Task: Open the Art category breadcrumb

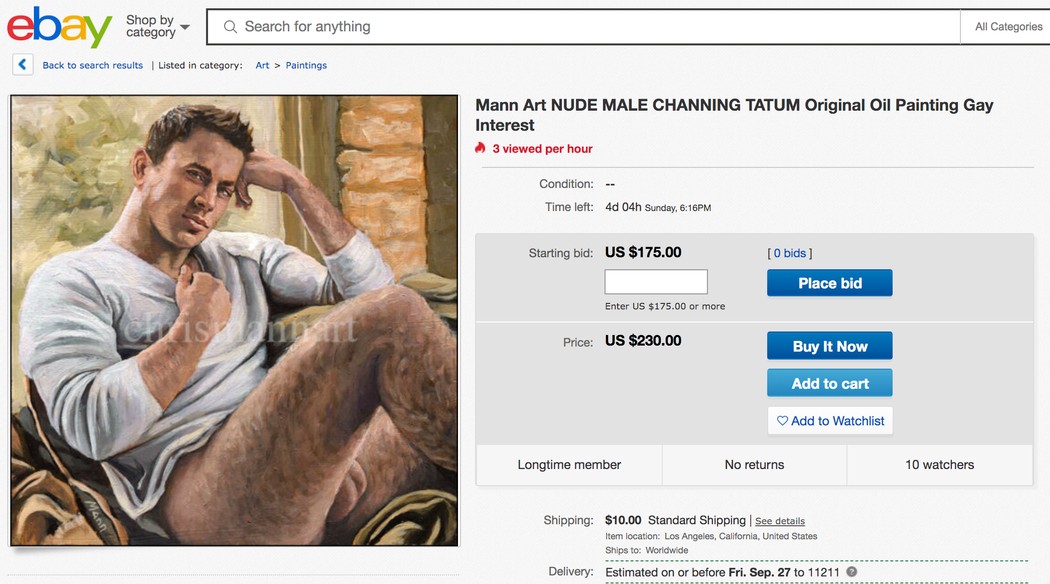Action: click(x=262, y=65)
